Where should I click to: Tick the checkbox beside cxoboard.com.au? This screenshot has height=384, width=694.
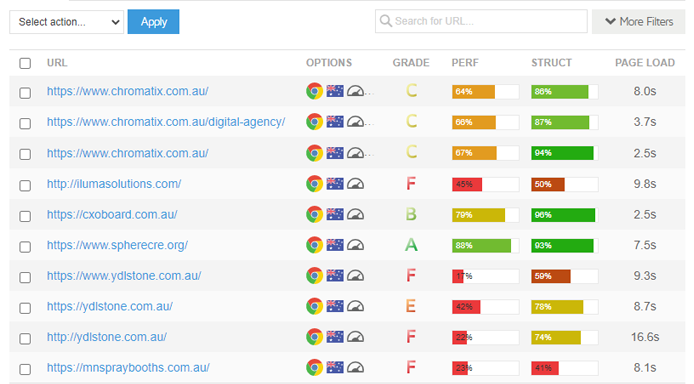tap(25, 216)
